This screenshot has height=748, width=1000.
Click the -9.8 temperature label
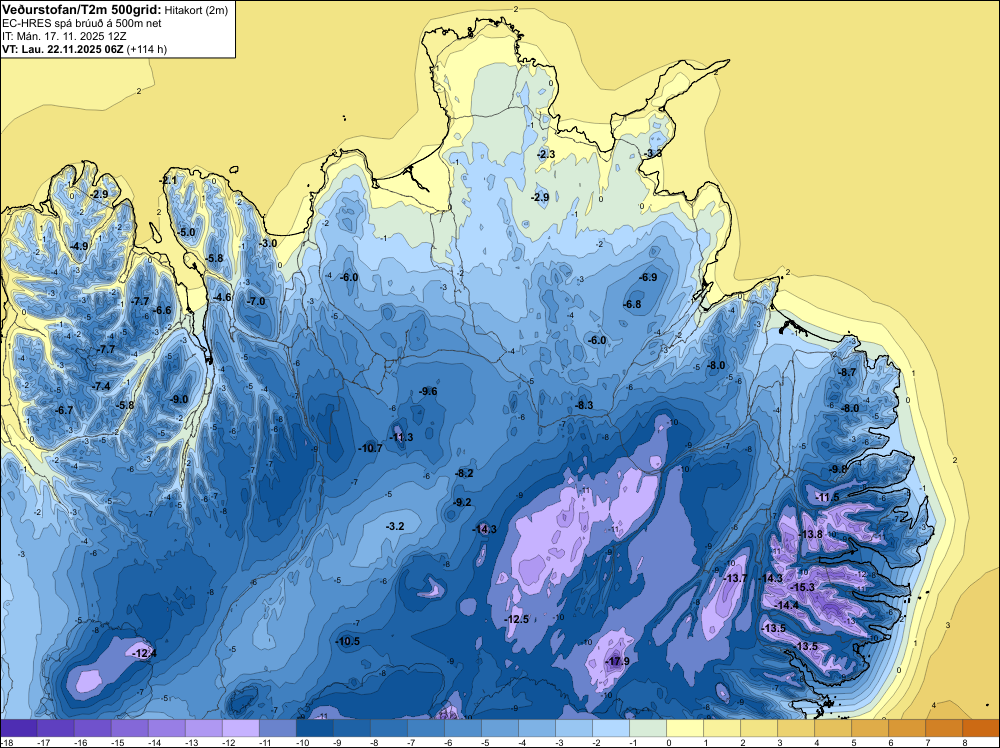[838, 469]
